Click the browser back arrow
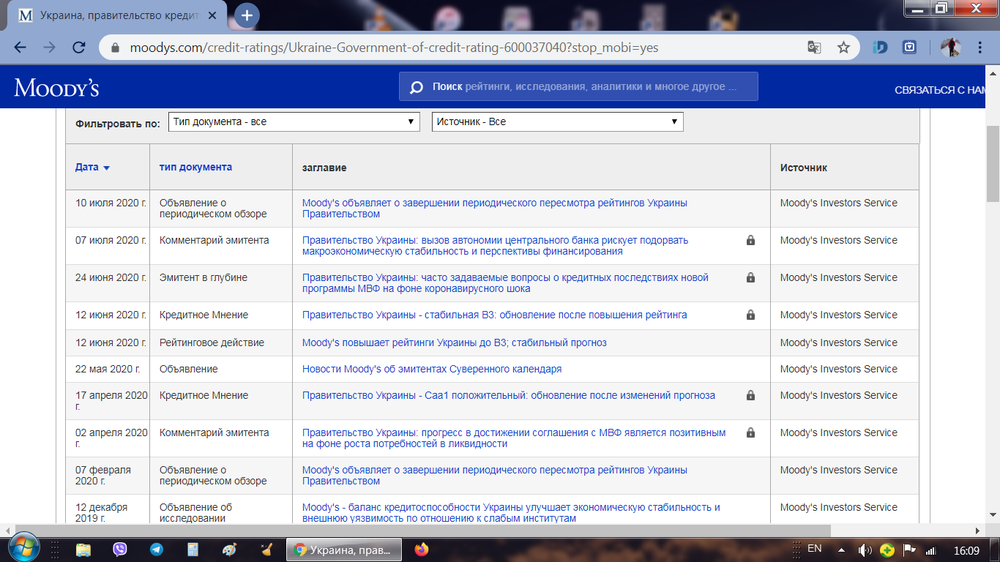This screenshot has height=562, width=1000. click(x=20, y=48)
